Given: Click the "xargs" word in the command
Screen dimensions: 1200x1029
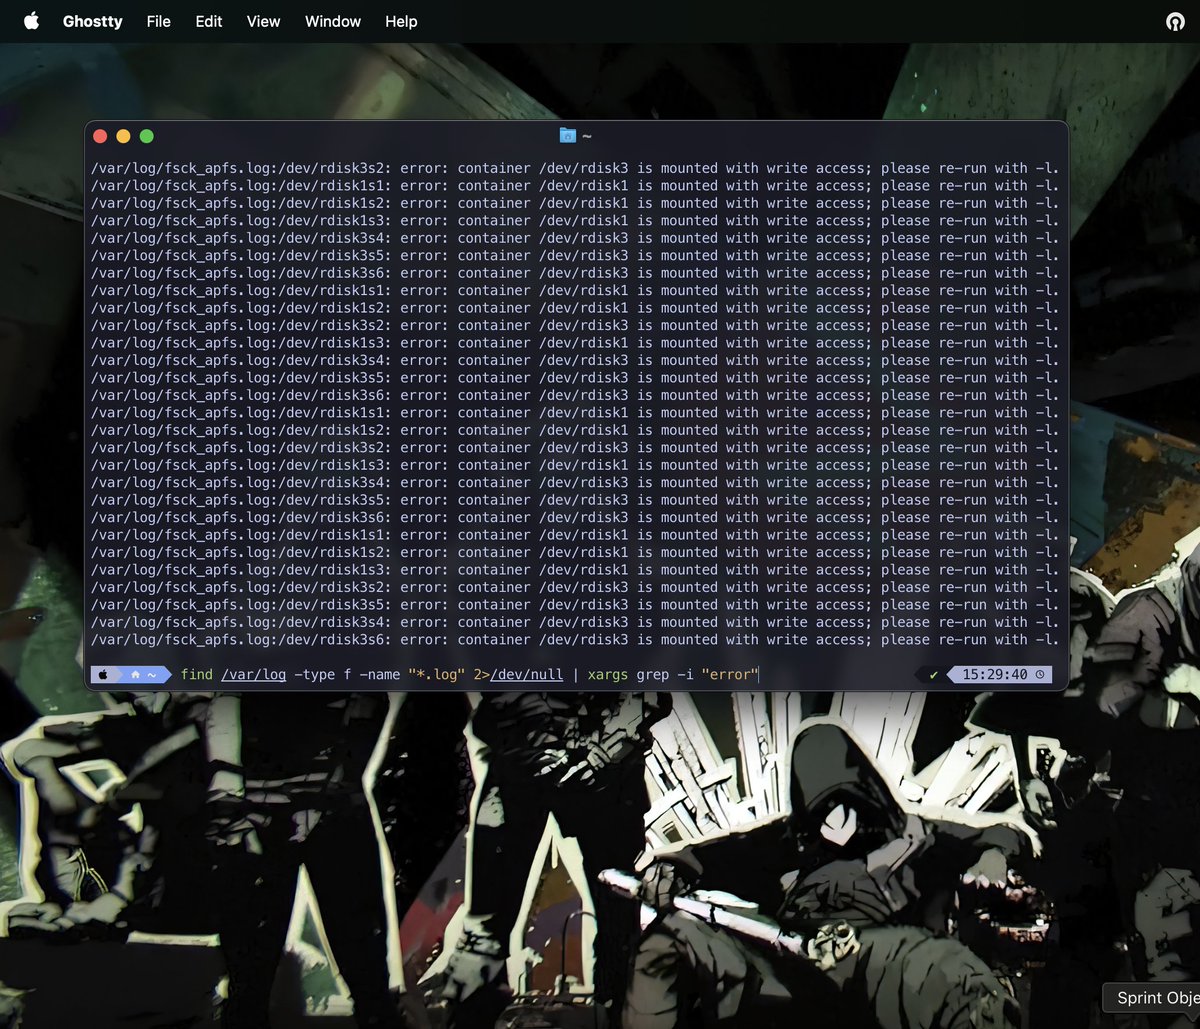Looking at the screenshot, I should (608, 675).
